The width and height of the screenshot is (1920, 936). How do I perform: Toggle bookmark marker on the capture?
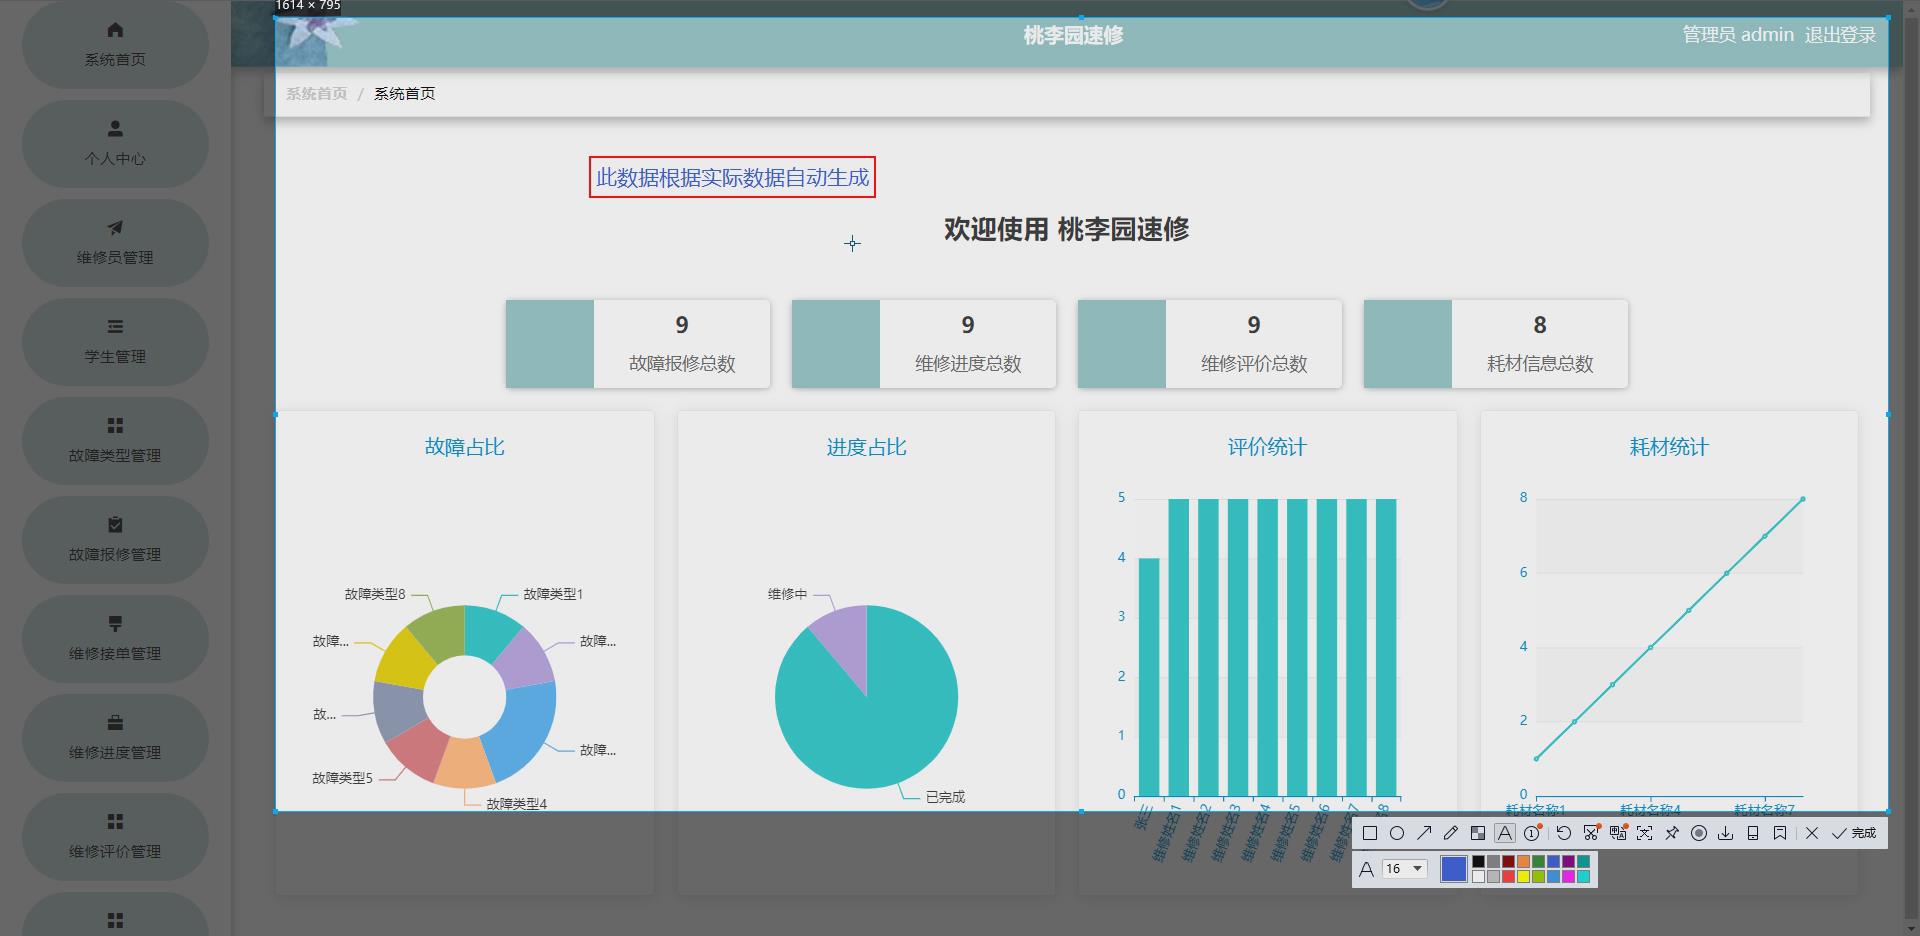click(1780, 833)
